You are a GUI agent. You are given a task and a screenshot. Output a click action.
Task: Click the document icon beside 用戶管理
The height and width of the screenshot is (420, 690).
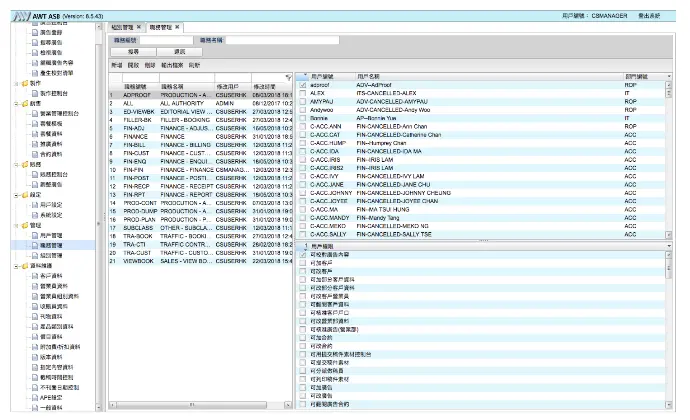pos(35,236)
